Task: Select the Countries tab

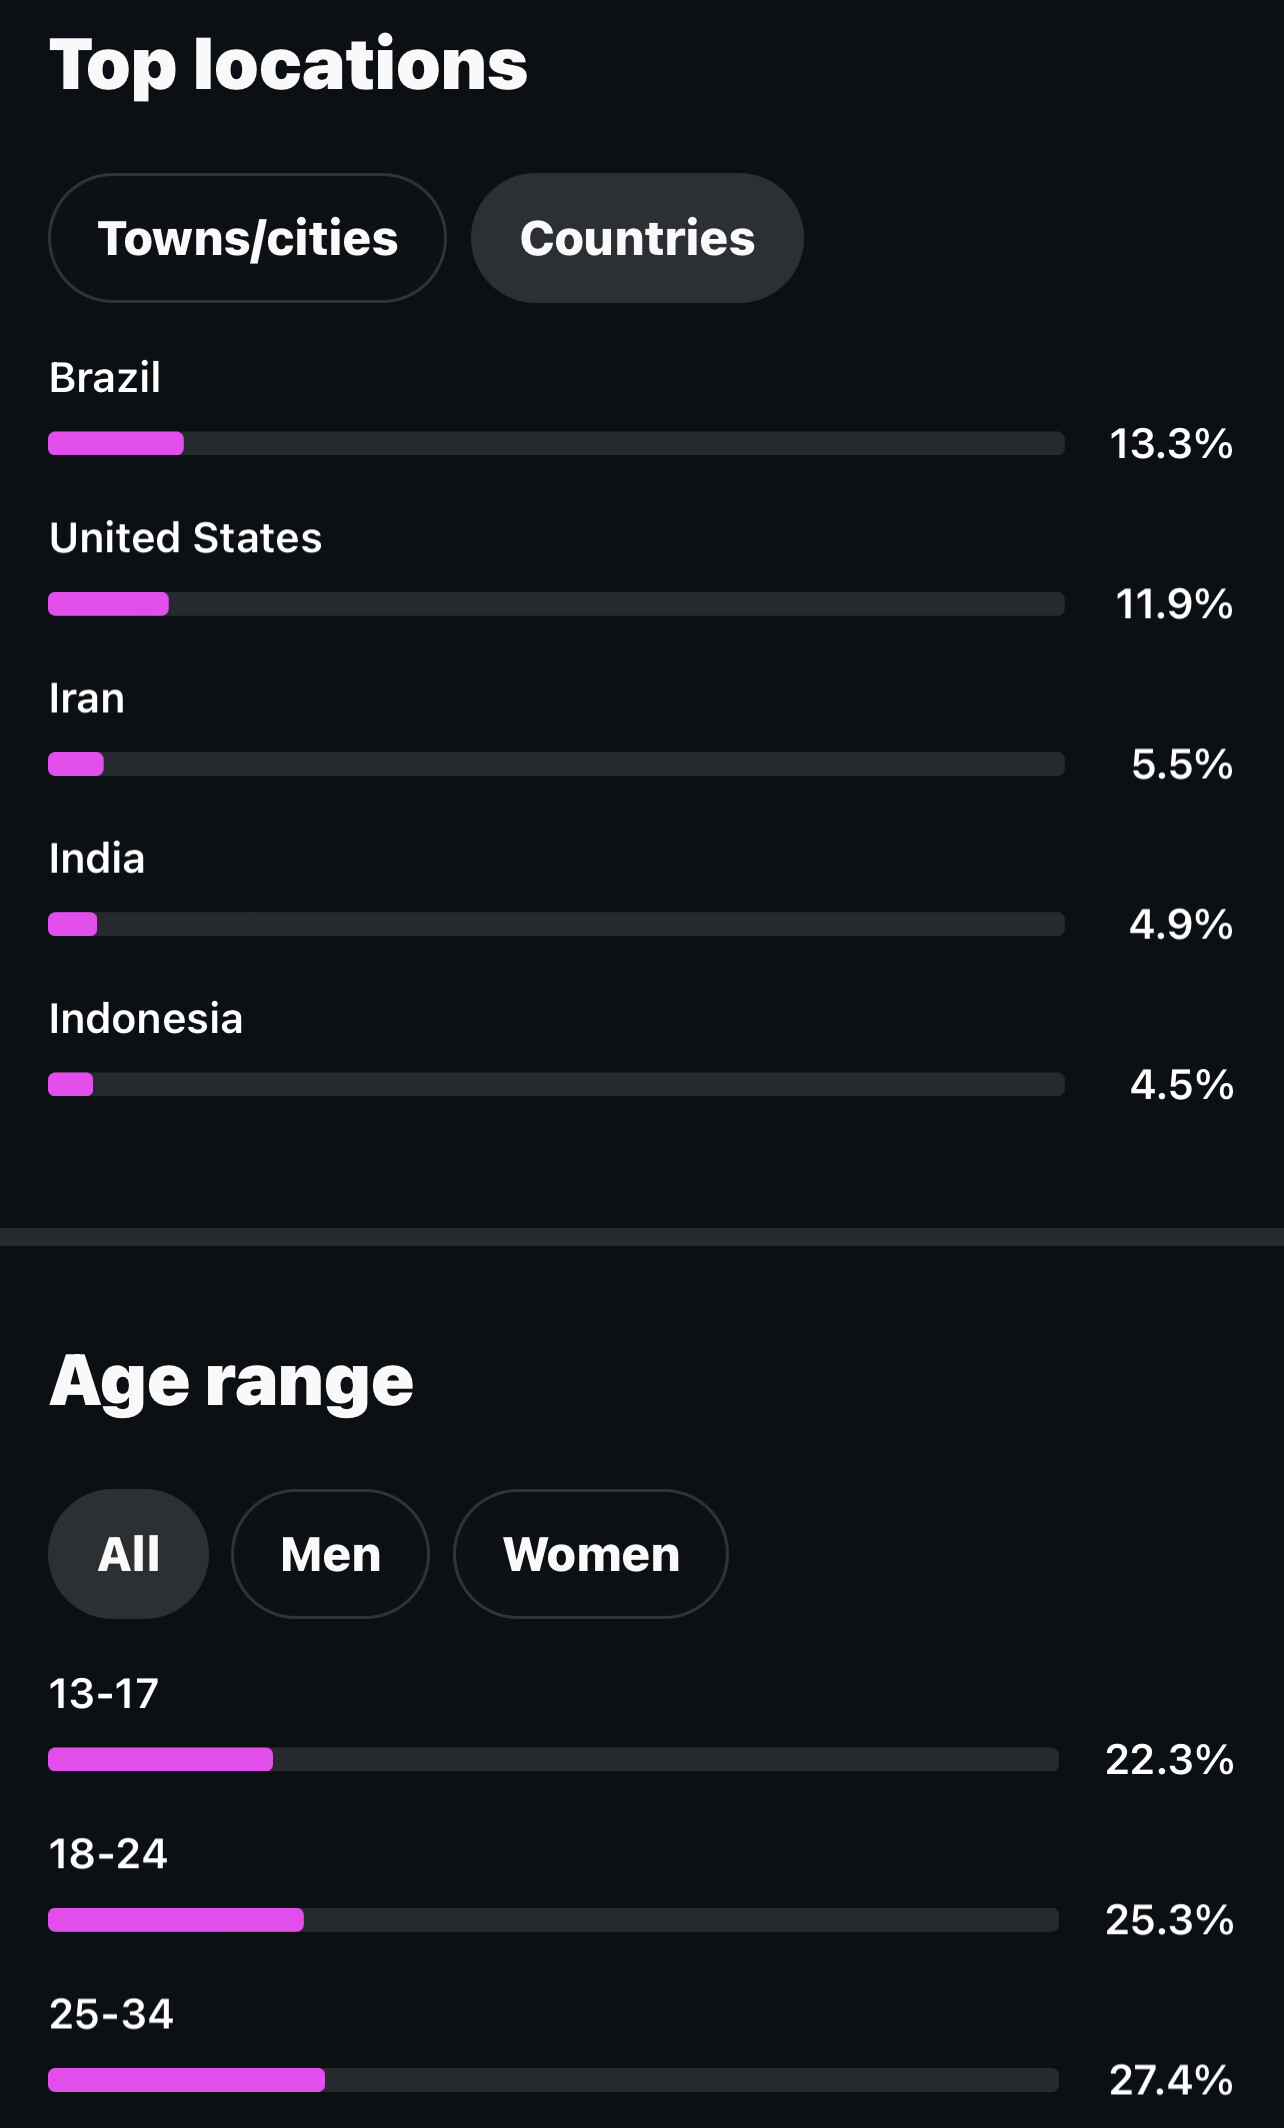Action: tap(637, 238)
